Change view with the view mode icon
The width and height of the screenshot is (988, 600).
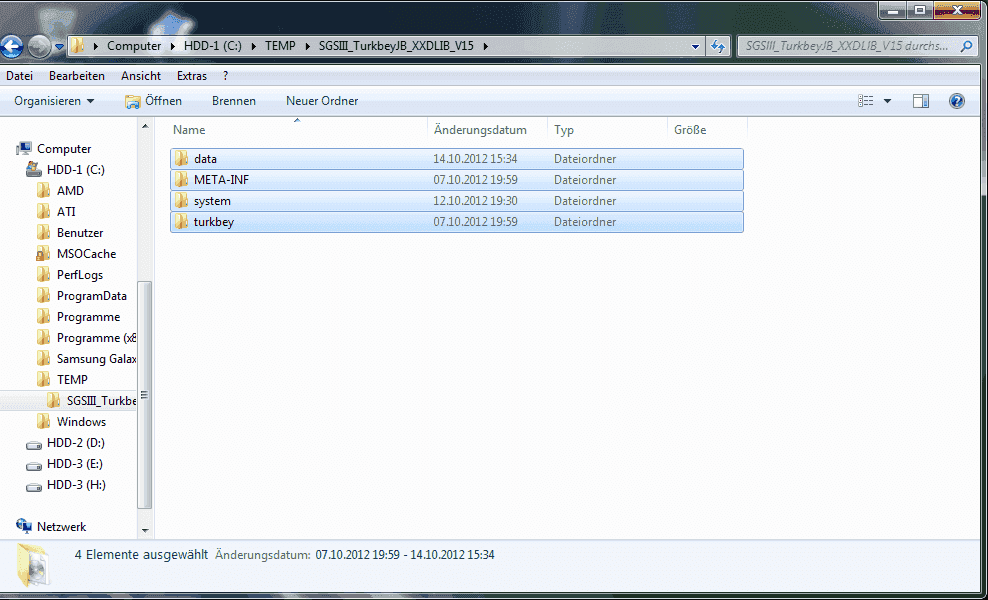[x=866, y=101]
